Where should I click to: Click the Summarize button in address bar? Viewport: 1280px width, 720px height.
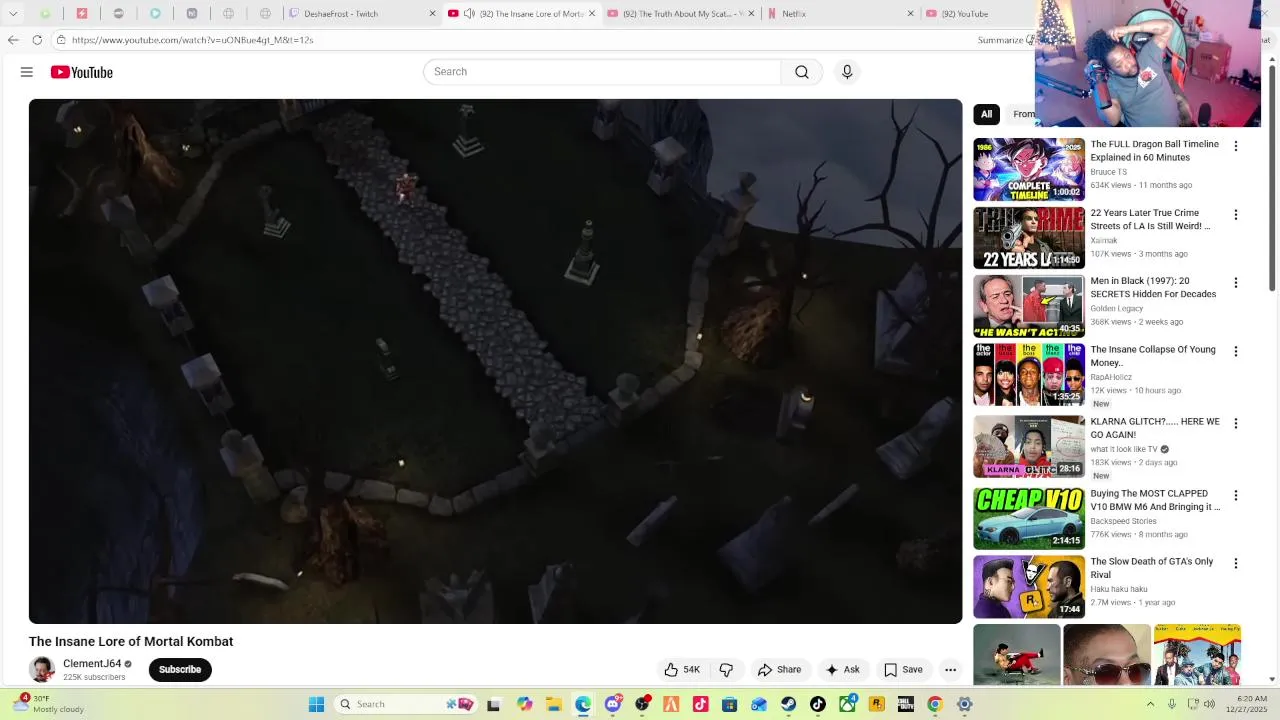coord(1003,40)
